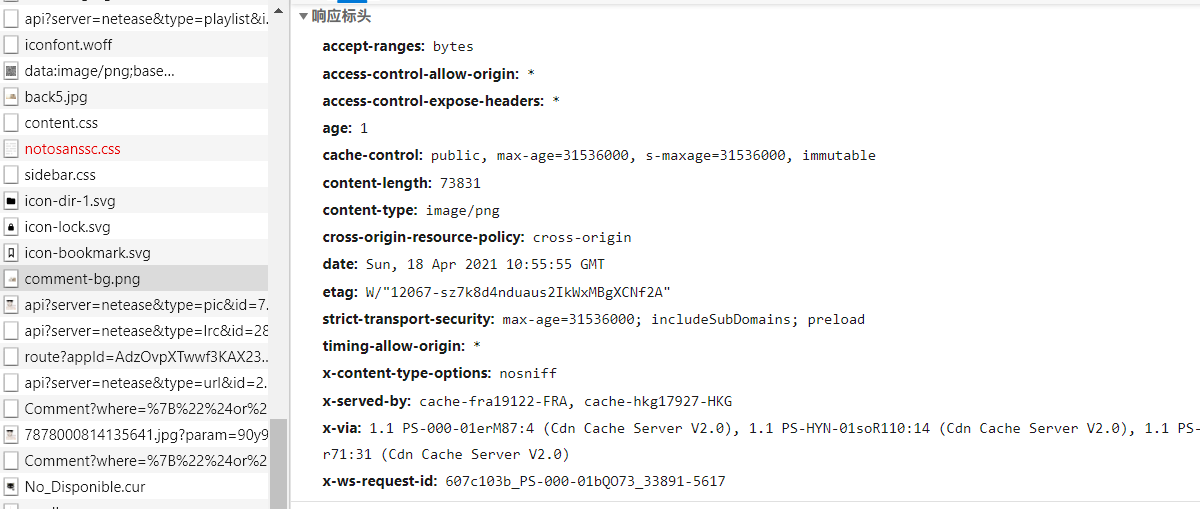The image size is (1200, 509).
Task: Open the failed notosanssc.css request
Action: click(134, 149)
